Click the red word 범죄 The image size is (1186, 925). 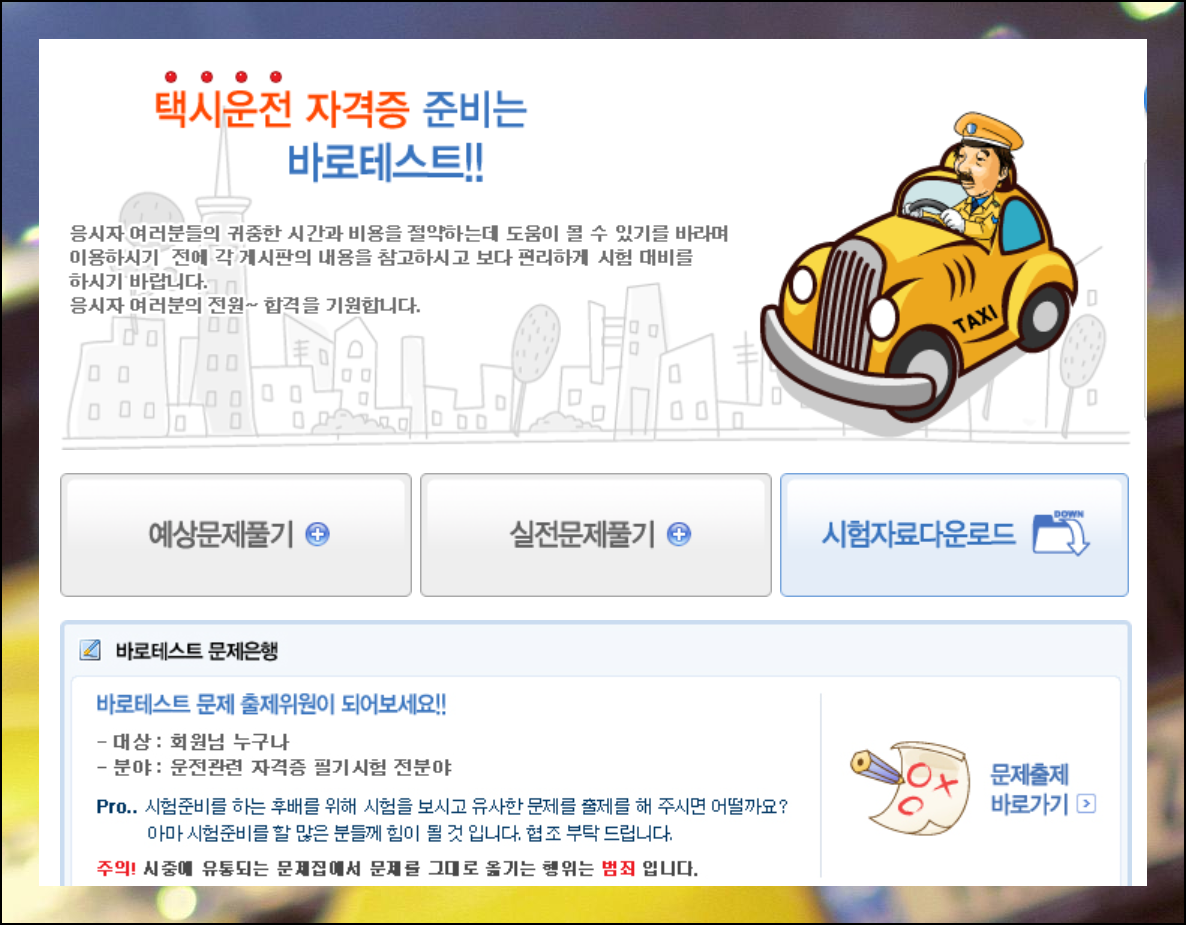coord(618,868)
